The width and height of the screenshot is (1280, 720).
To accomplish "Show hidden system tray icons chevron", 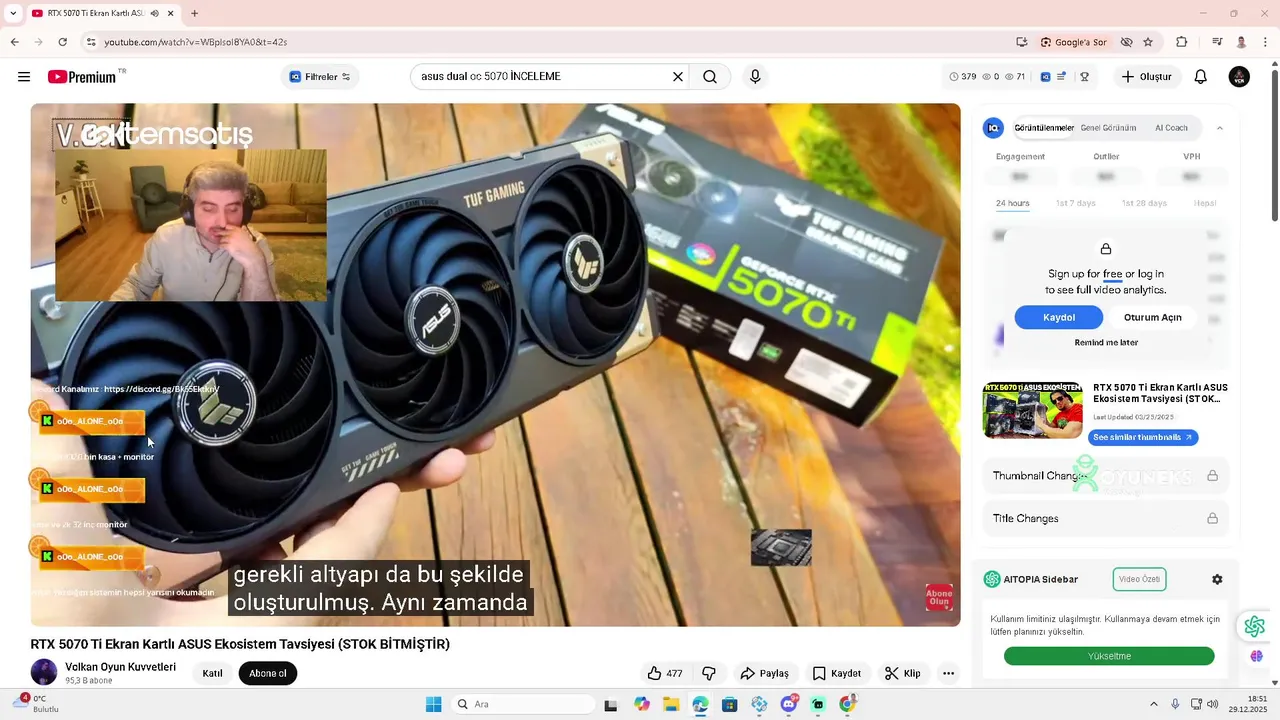I will click(x=1153, y=704).
